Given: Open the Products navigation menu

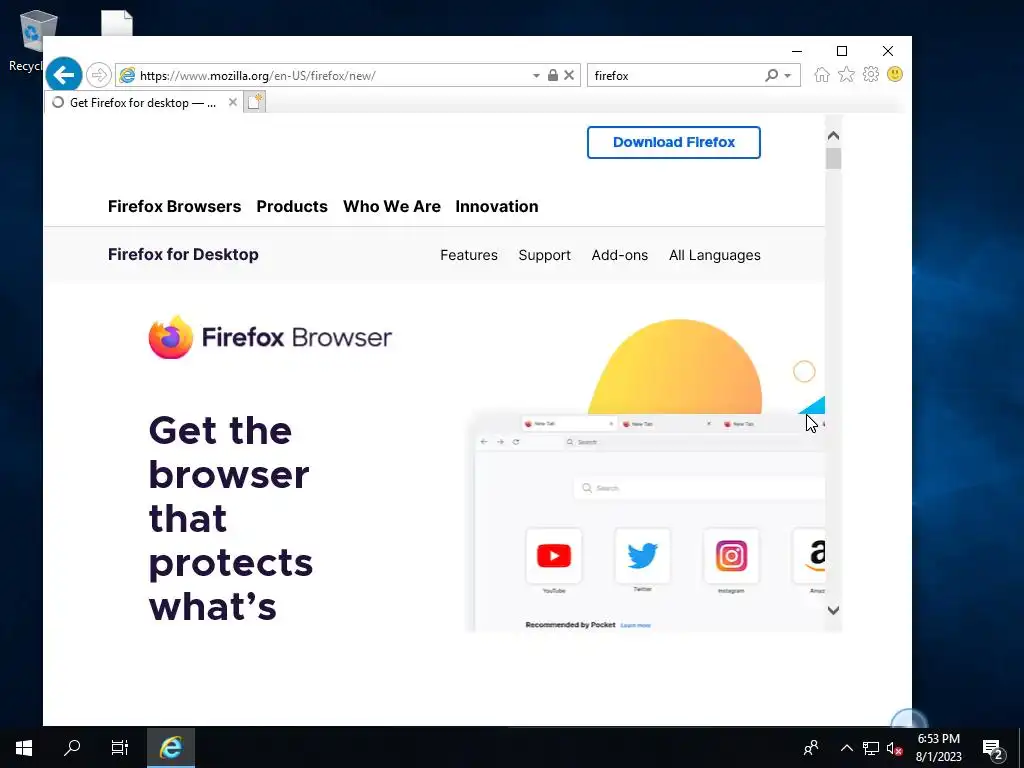Looking at the screenshot, I should (292, 206).
